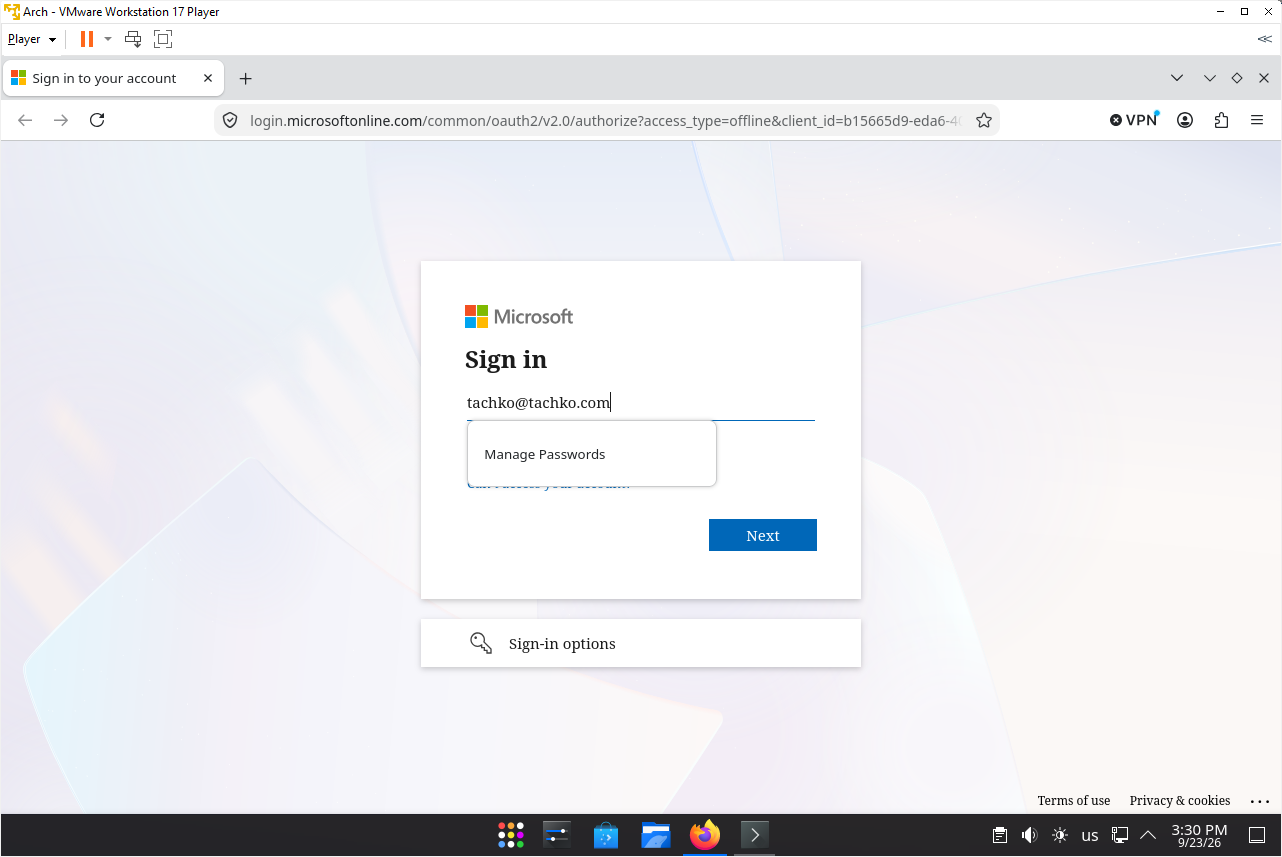Open the VPN panel
Viewport: 1282px width, 857px height.
click(1134, 120)
